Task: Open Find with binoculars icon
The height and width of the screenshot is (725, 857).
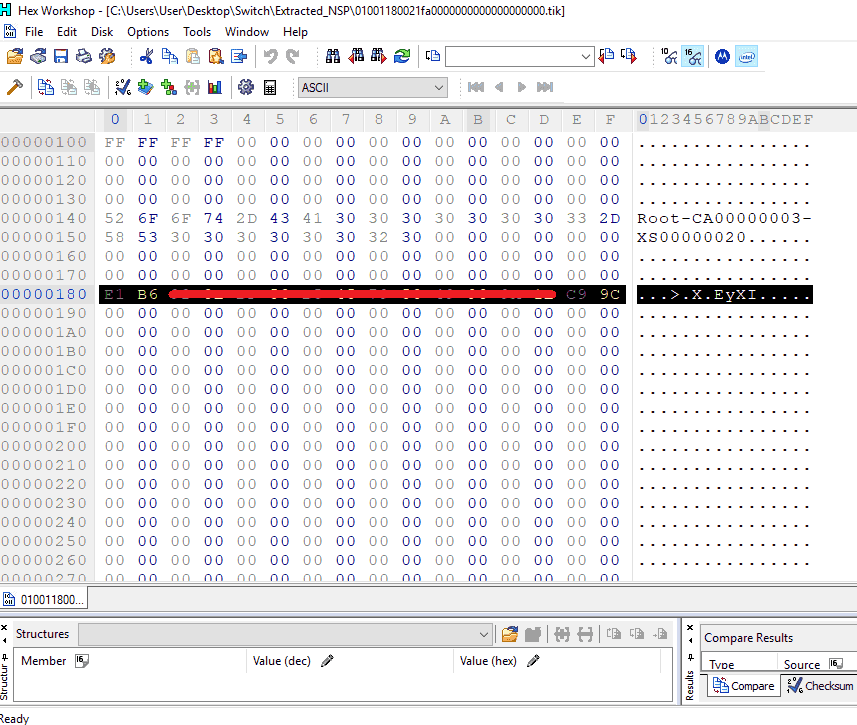Action: [332, 56]
